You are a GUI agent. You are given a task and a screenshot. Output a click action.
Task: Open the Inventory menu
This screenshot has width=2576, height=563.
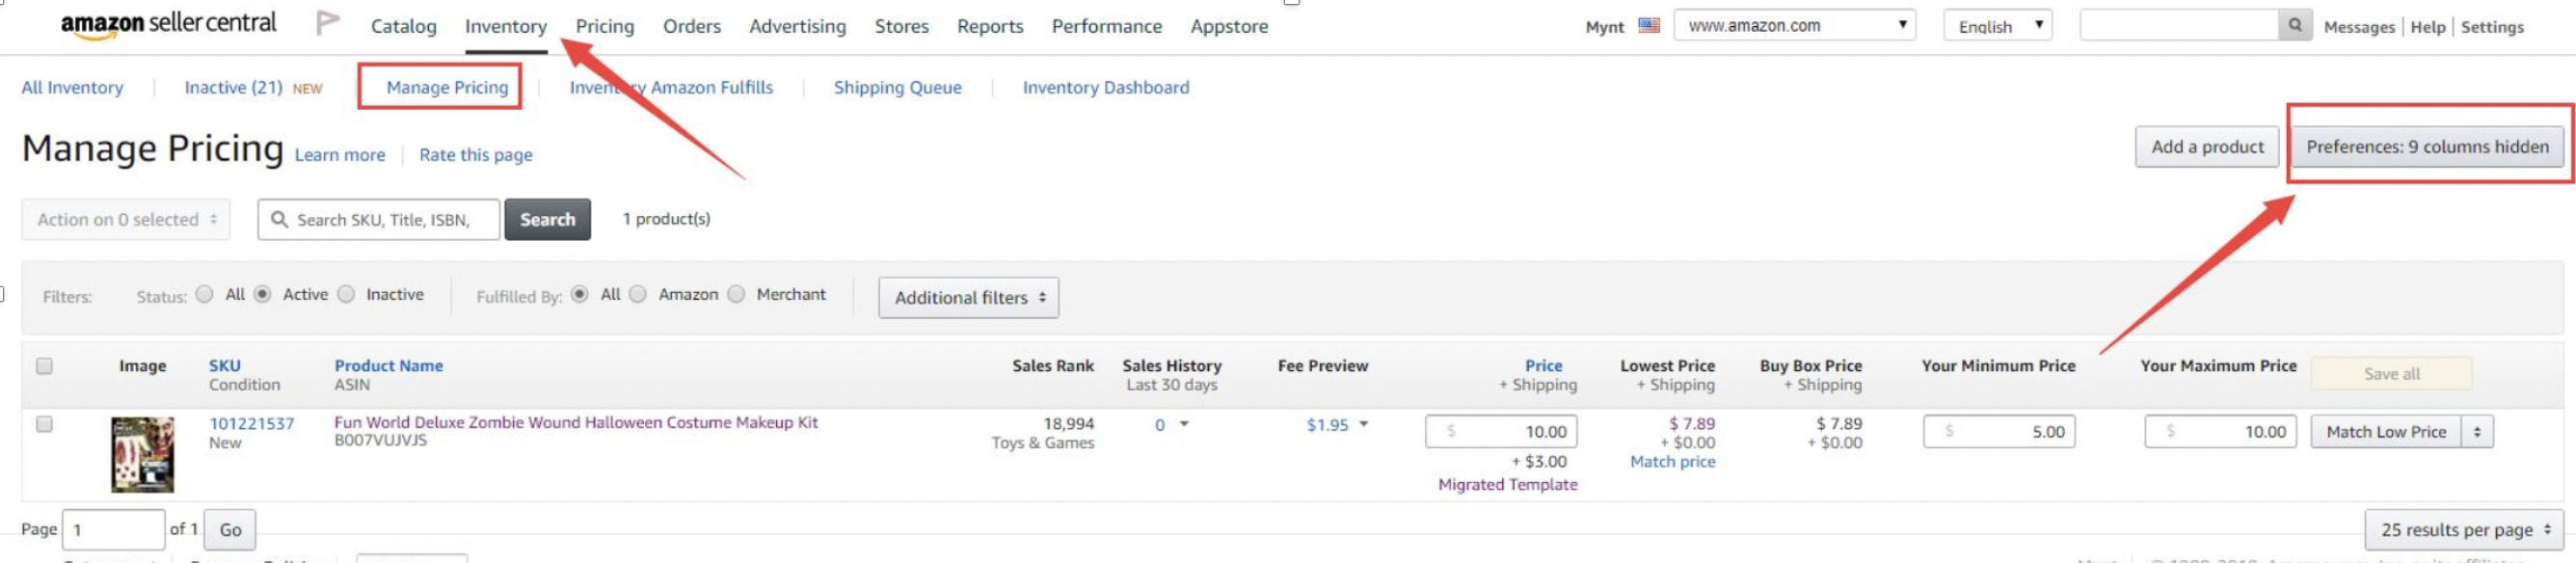[x=506, y=26]
